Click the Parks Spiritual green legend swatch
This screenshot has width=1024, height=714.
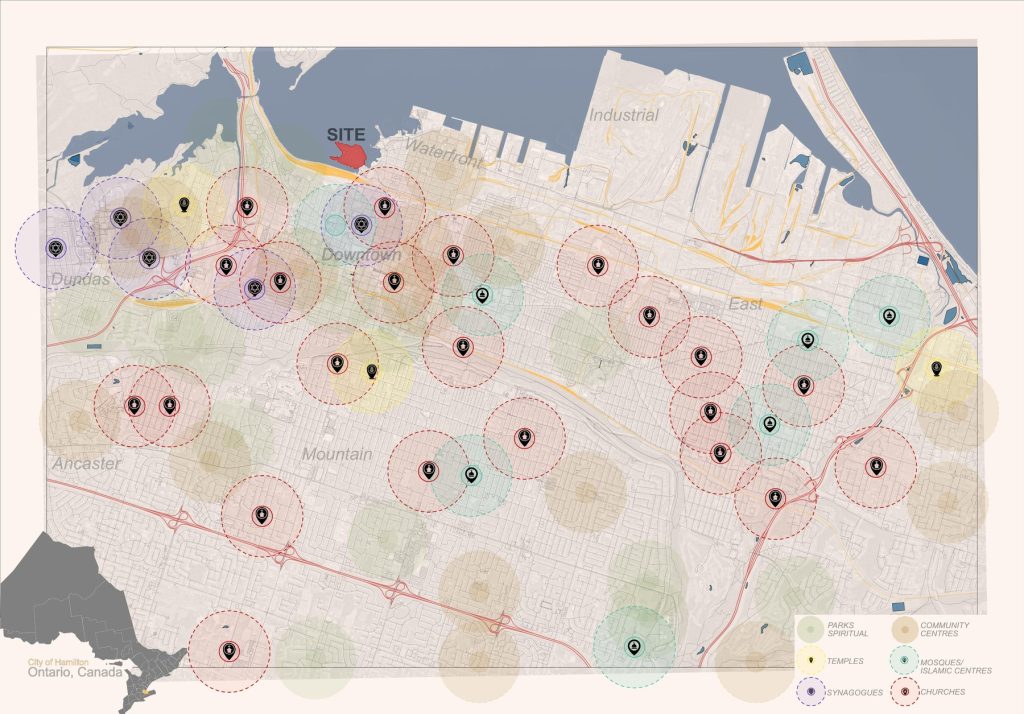click(811, 630)
